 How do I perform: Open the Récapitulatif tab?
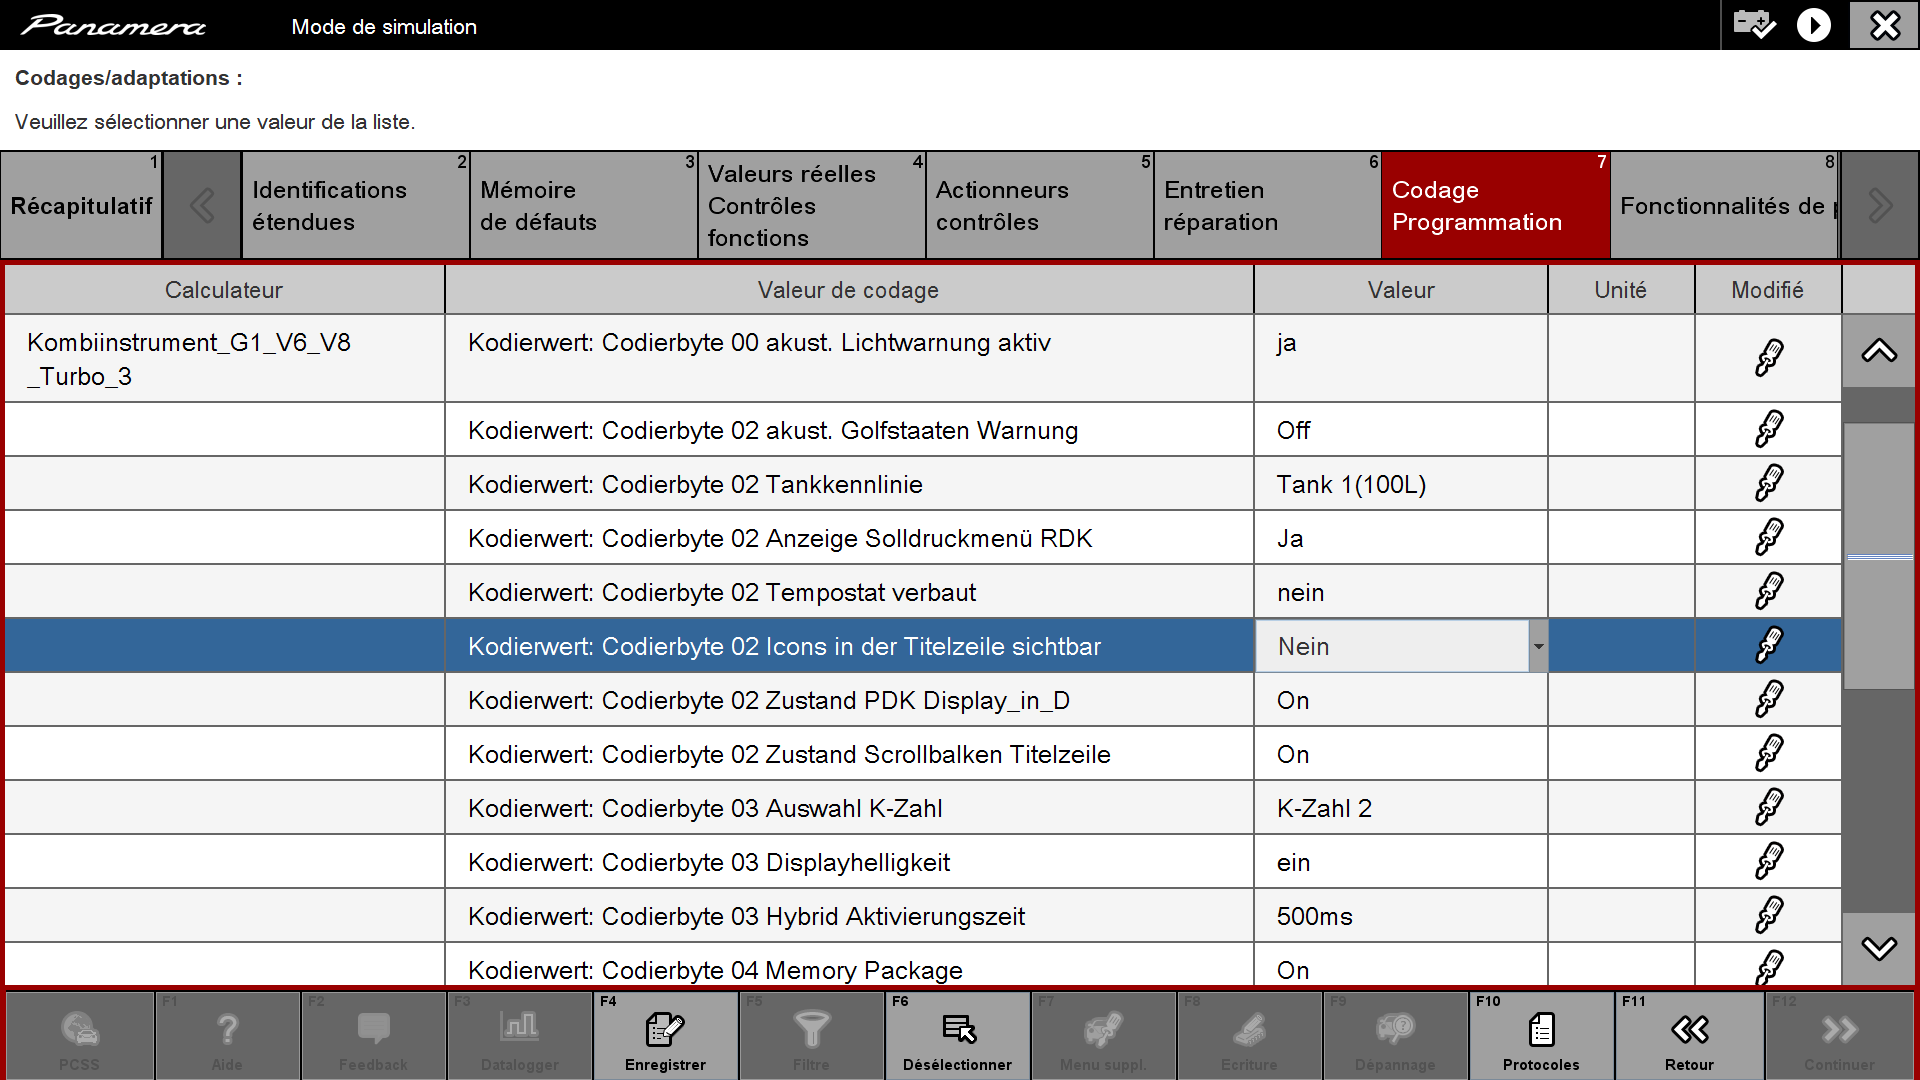(x=81, y=206)
